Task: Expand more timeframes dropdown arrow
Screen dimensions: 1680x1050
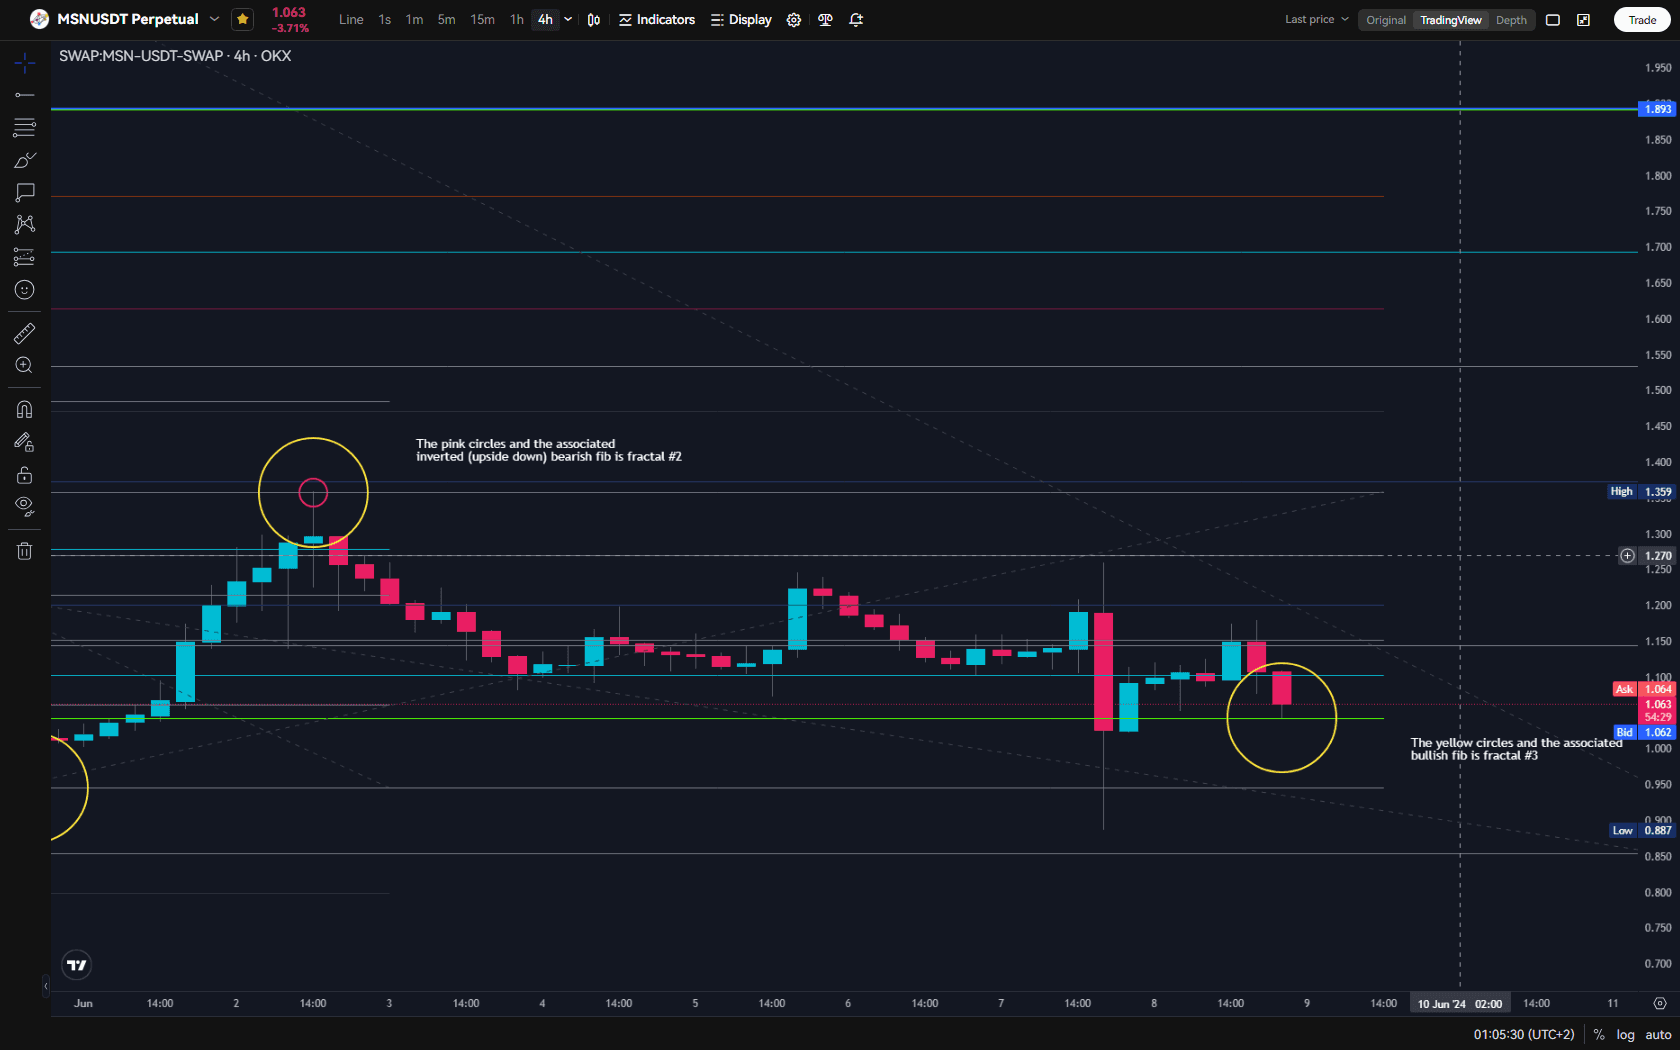Action: 568,19
